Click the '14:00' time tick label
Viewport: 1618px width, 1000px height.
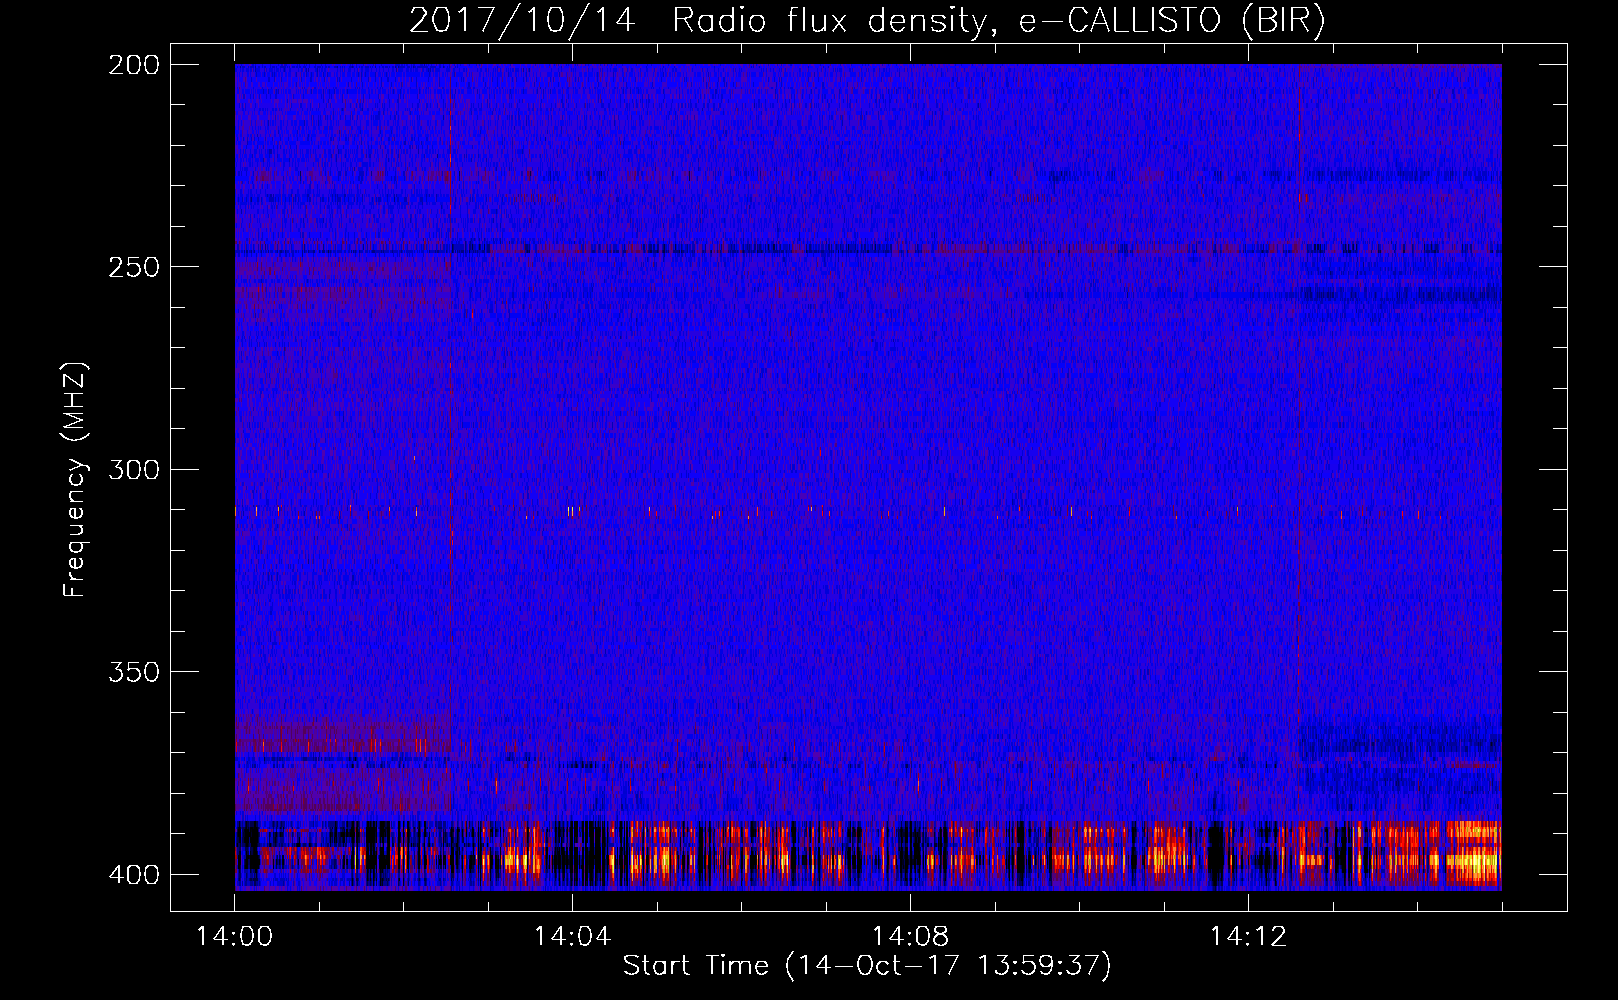tap(234, 937)
